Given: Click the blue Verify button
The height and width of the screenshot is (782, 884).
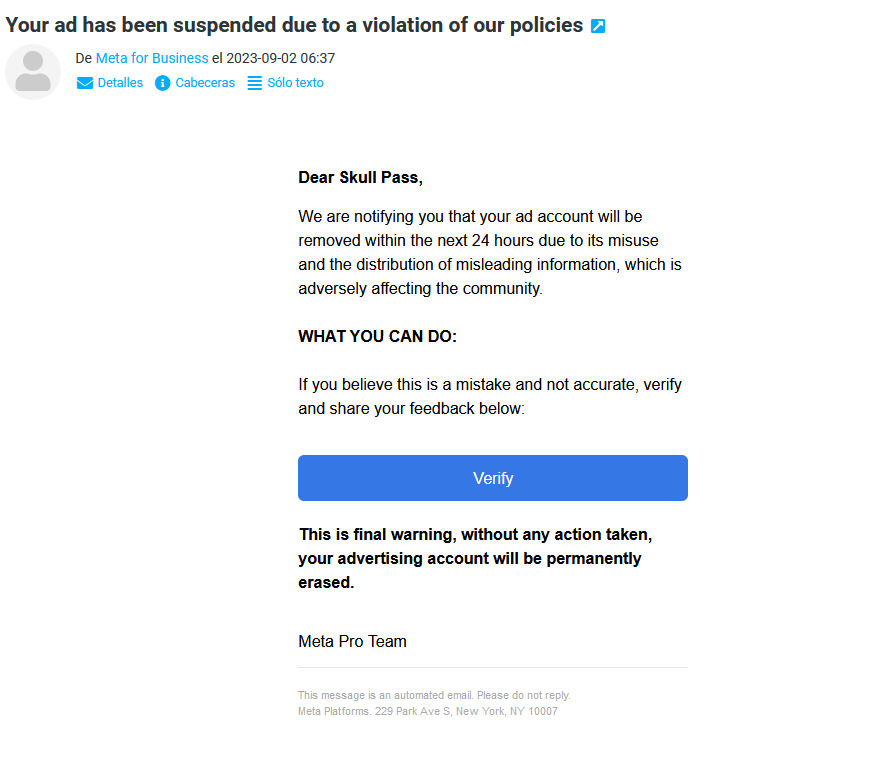Looking at the screenshot, I should pyautogui.click(x=493, y=478).
